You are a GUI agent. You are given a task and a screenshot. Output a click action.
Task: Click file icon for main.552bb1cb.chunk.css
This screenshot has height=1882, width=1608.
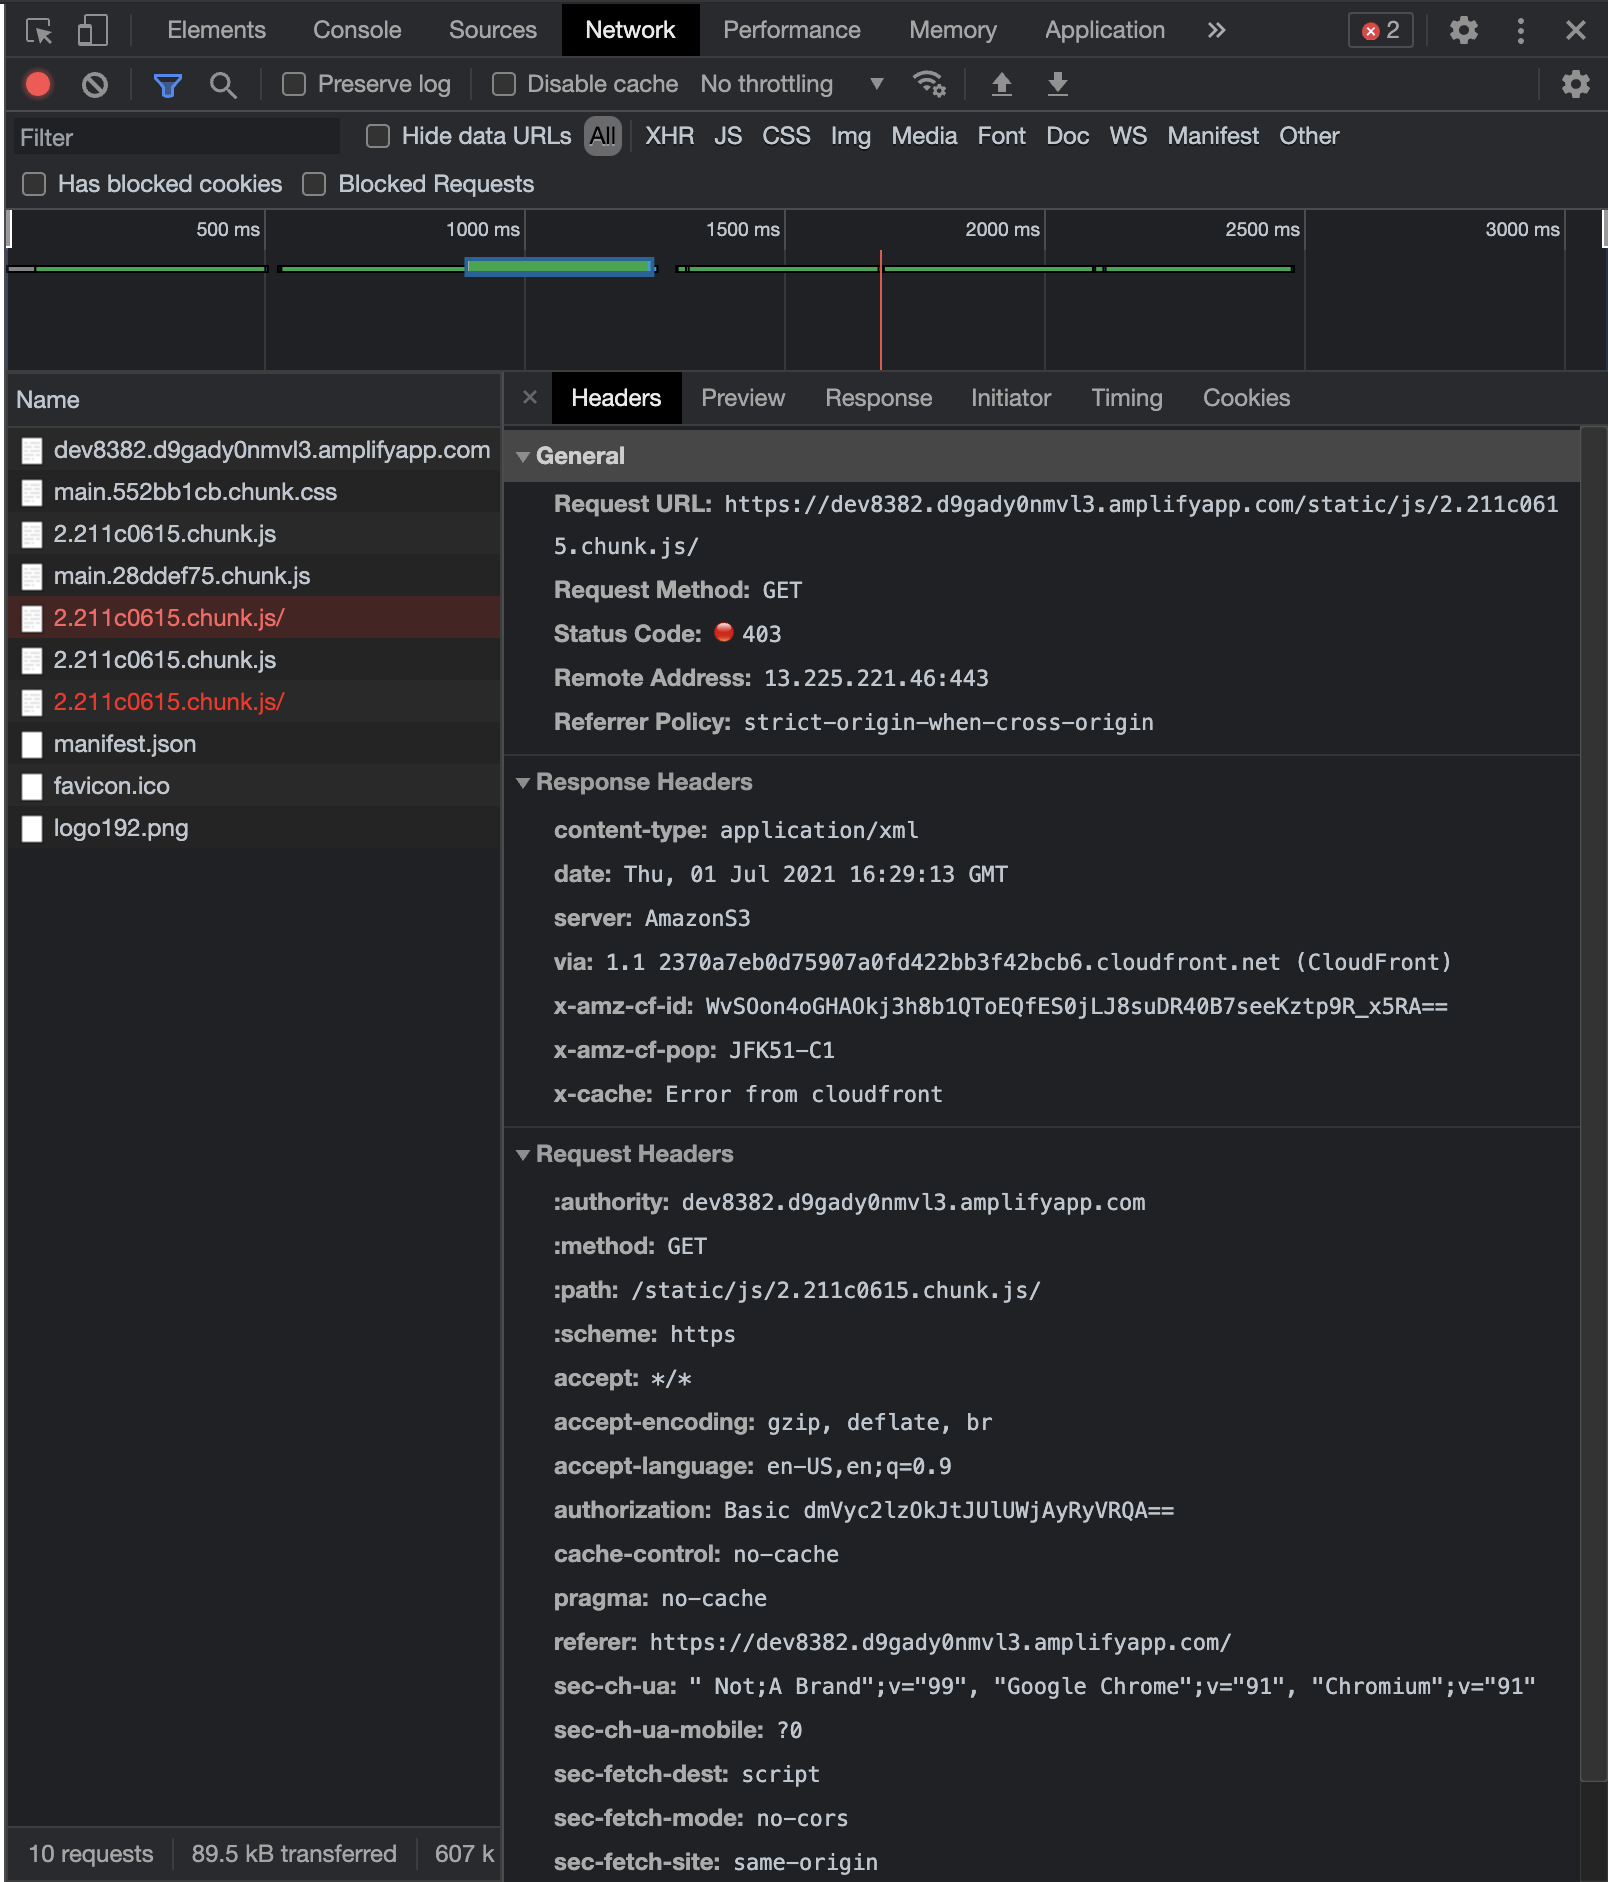click(32, 492)
